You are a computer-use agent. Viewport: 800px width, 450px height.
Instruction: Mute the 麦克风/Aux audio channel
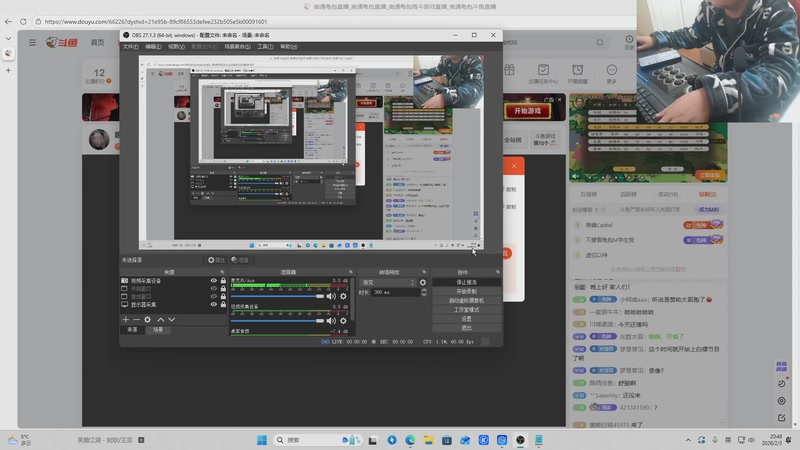point(331,296)
